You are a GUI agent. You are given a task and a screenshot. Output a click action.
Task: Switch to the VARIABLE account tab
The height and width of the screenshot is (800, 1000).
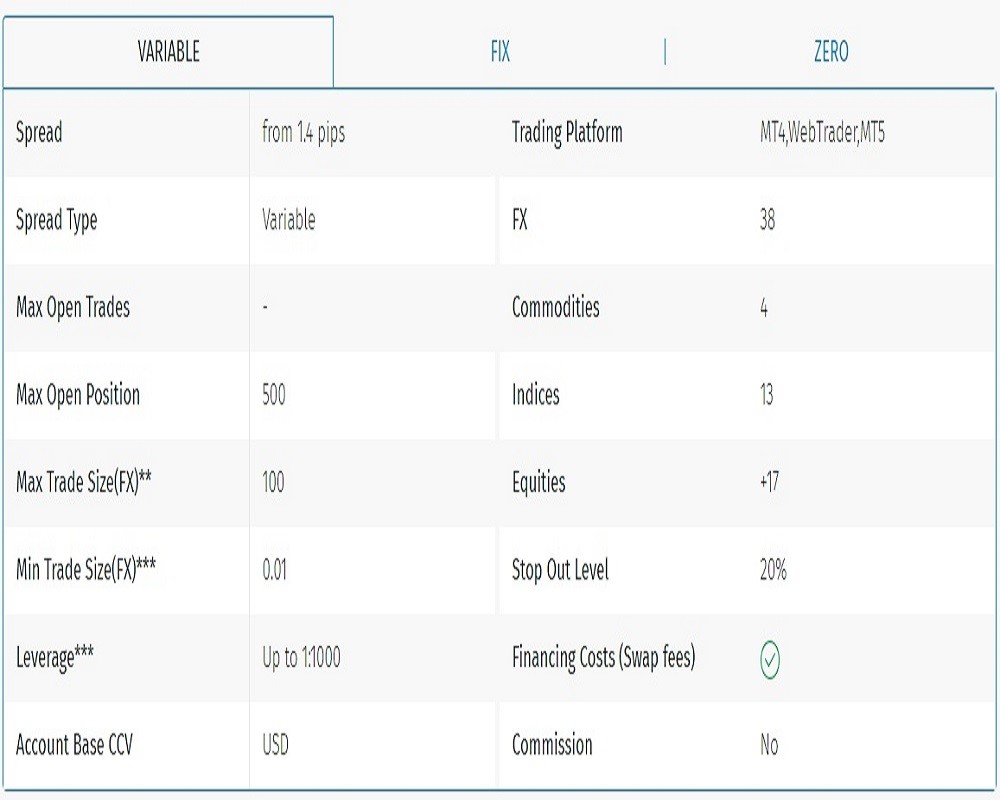pos(168,52)
